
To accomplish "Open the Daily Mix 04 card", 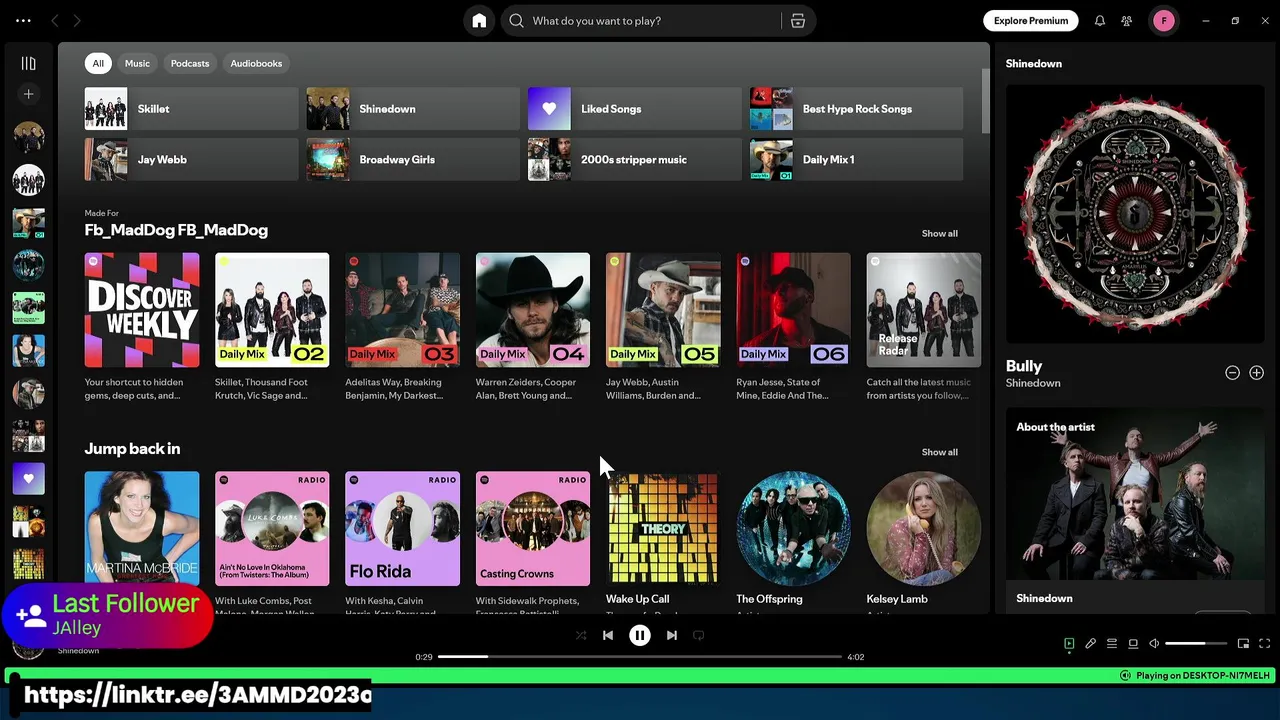I will pos(533,326).
